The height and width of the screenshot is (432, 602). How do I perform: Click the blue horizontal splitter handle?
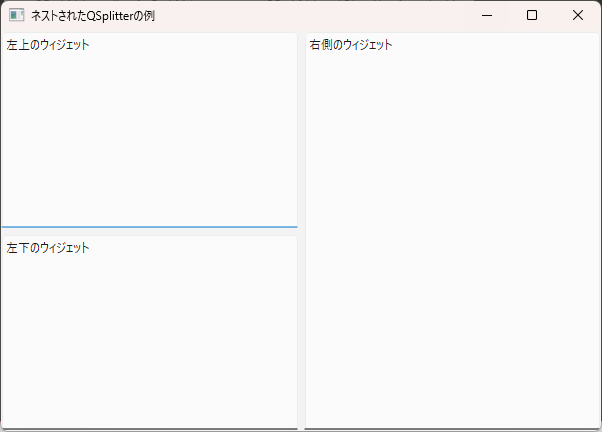(149, 227)
